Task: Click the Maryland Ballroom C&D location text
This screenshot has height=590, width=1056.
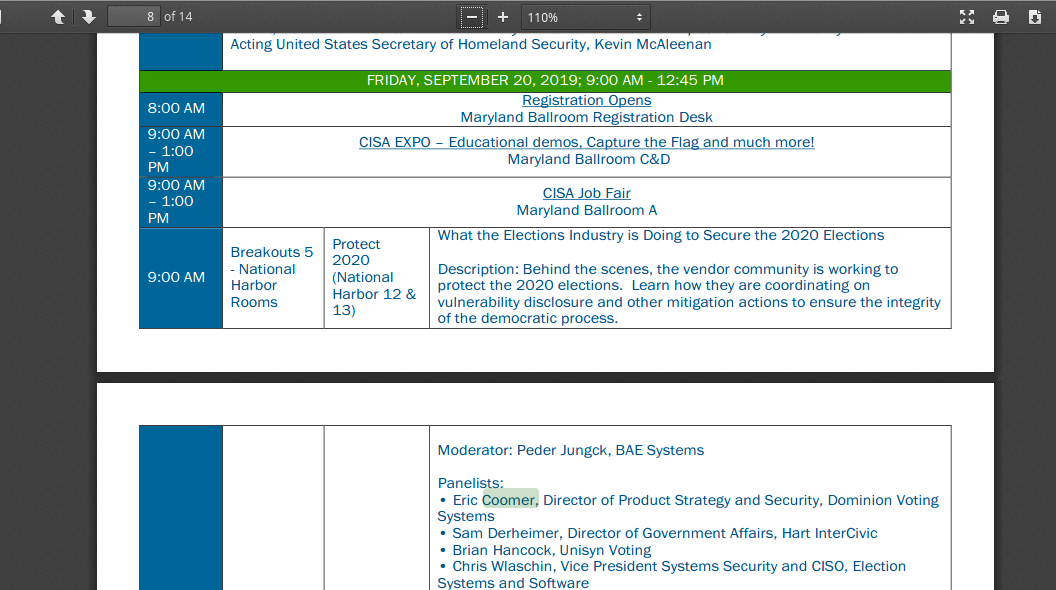Action: point(589,160)
